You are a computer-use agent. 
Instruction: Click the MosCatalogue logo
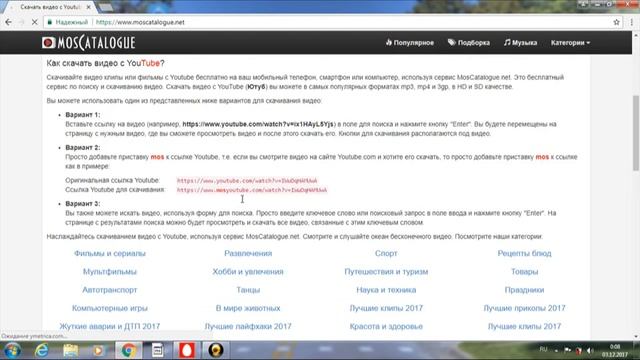(x=88, y=42)
